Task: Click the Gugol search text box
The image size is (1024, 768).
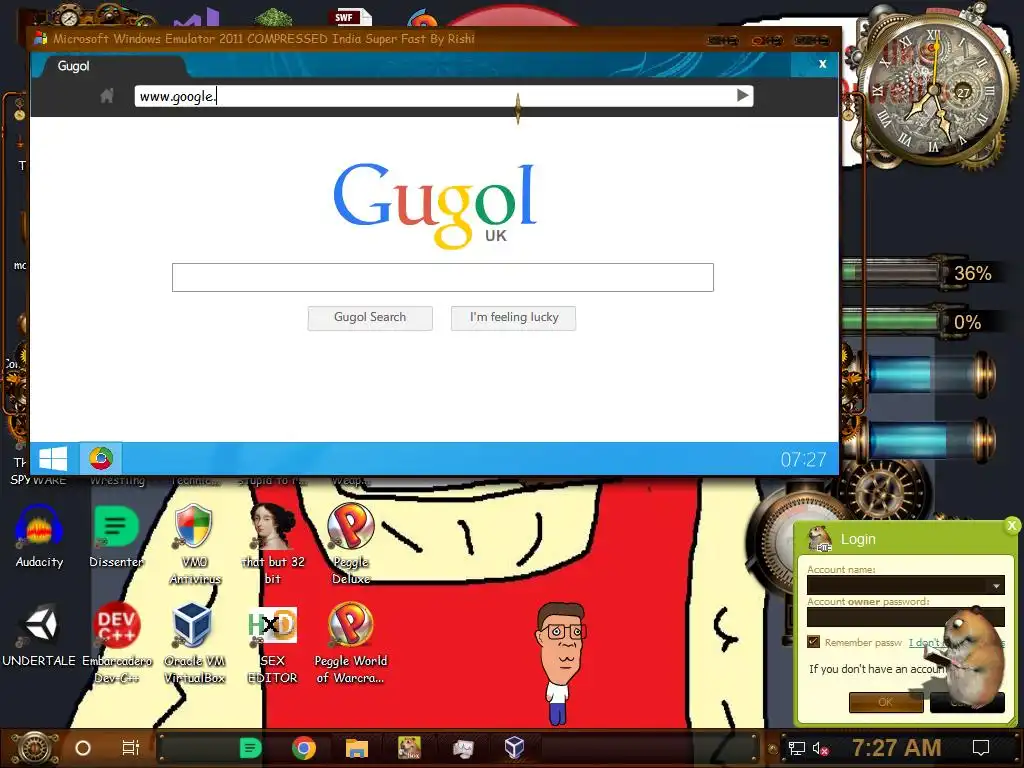Action: (x=443, y=278)
